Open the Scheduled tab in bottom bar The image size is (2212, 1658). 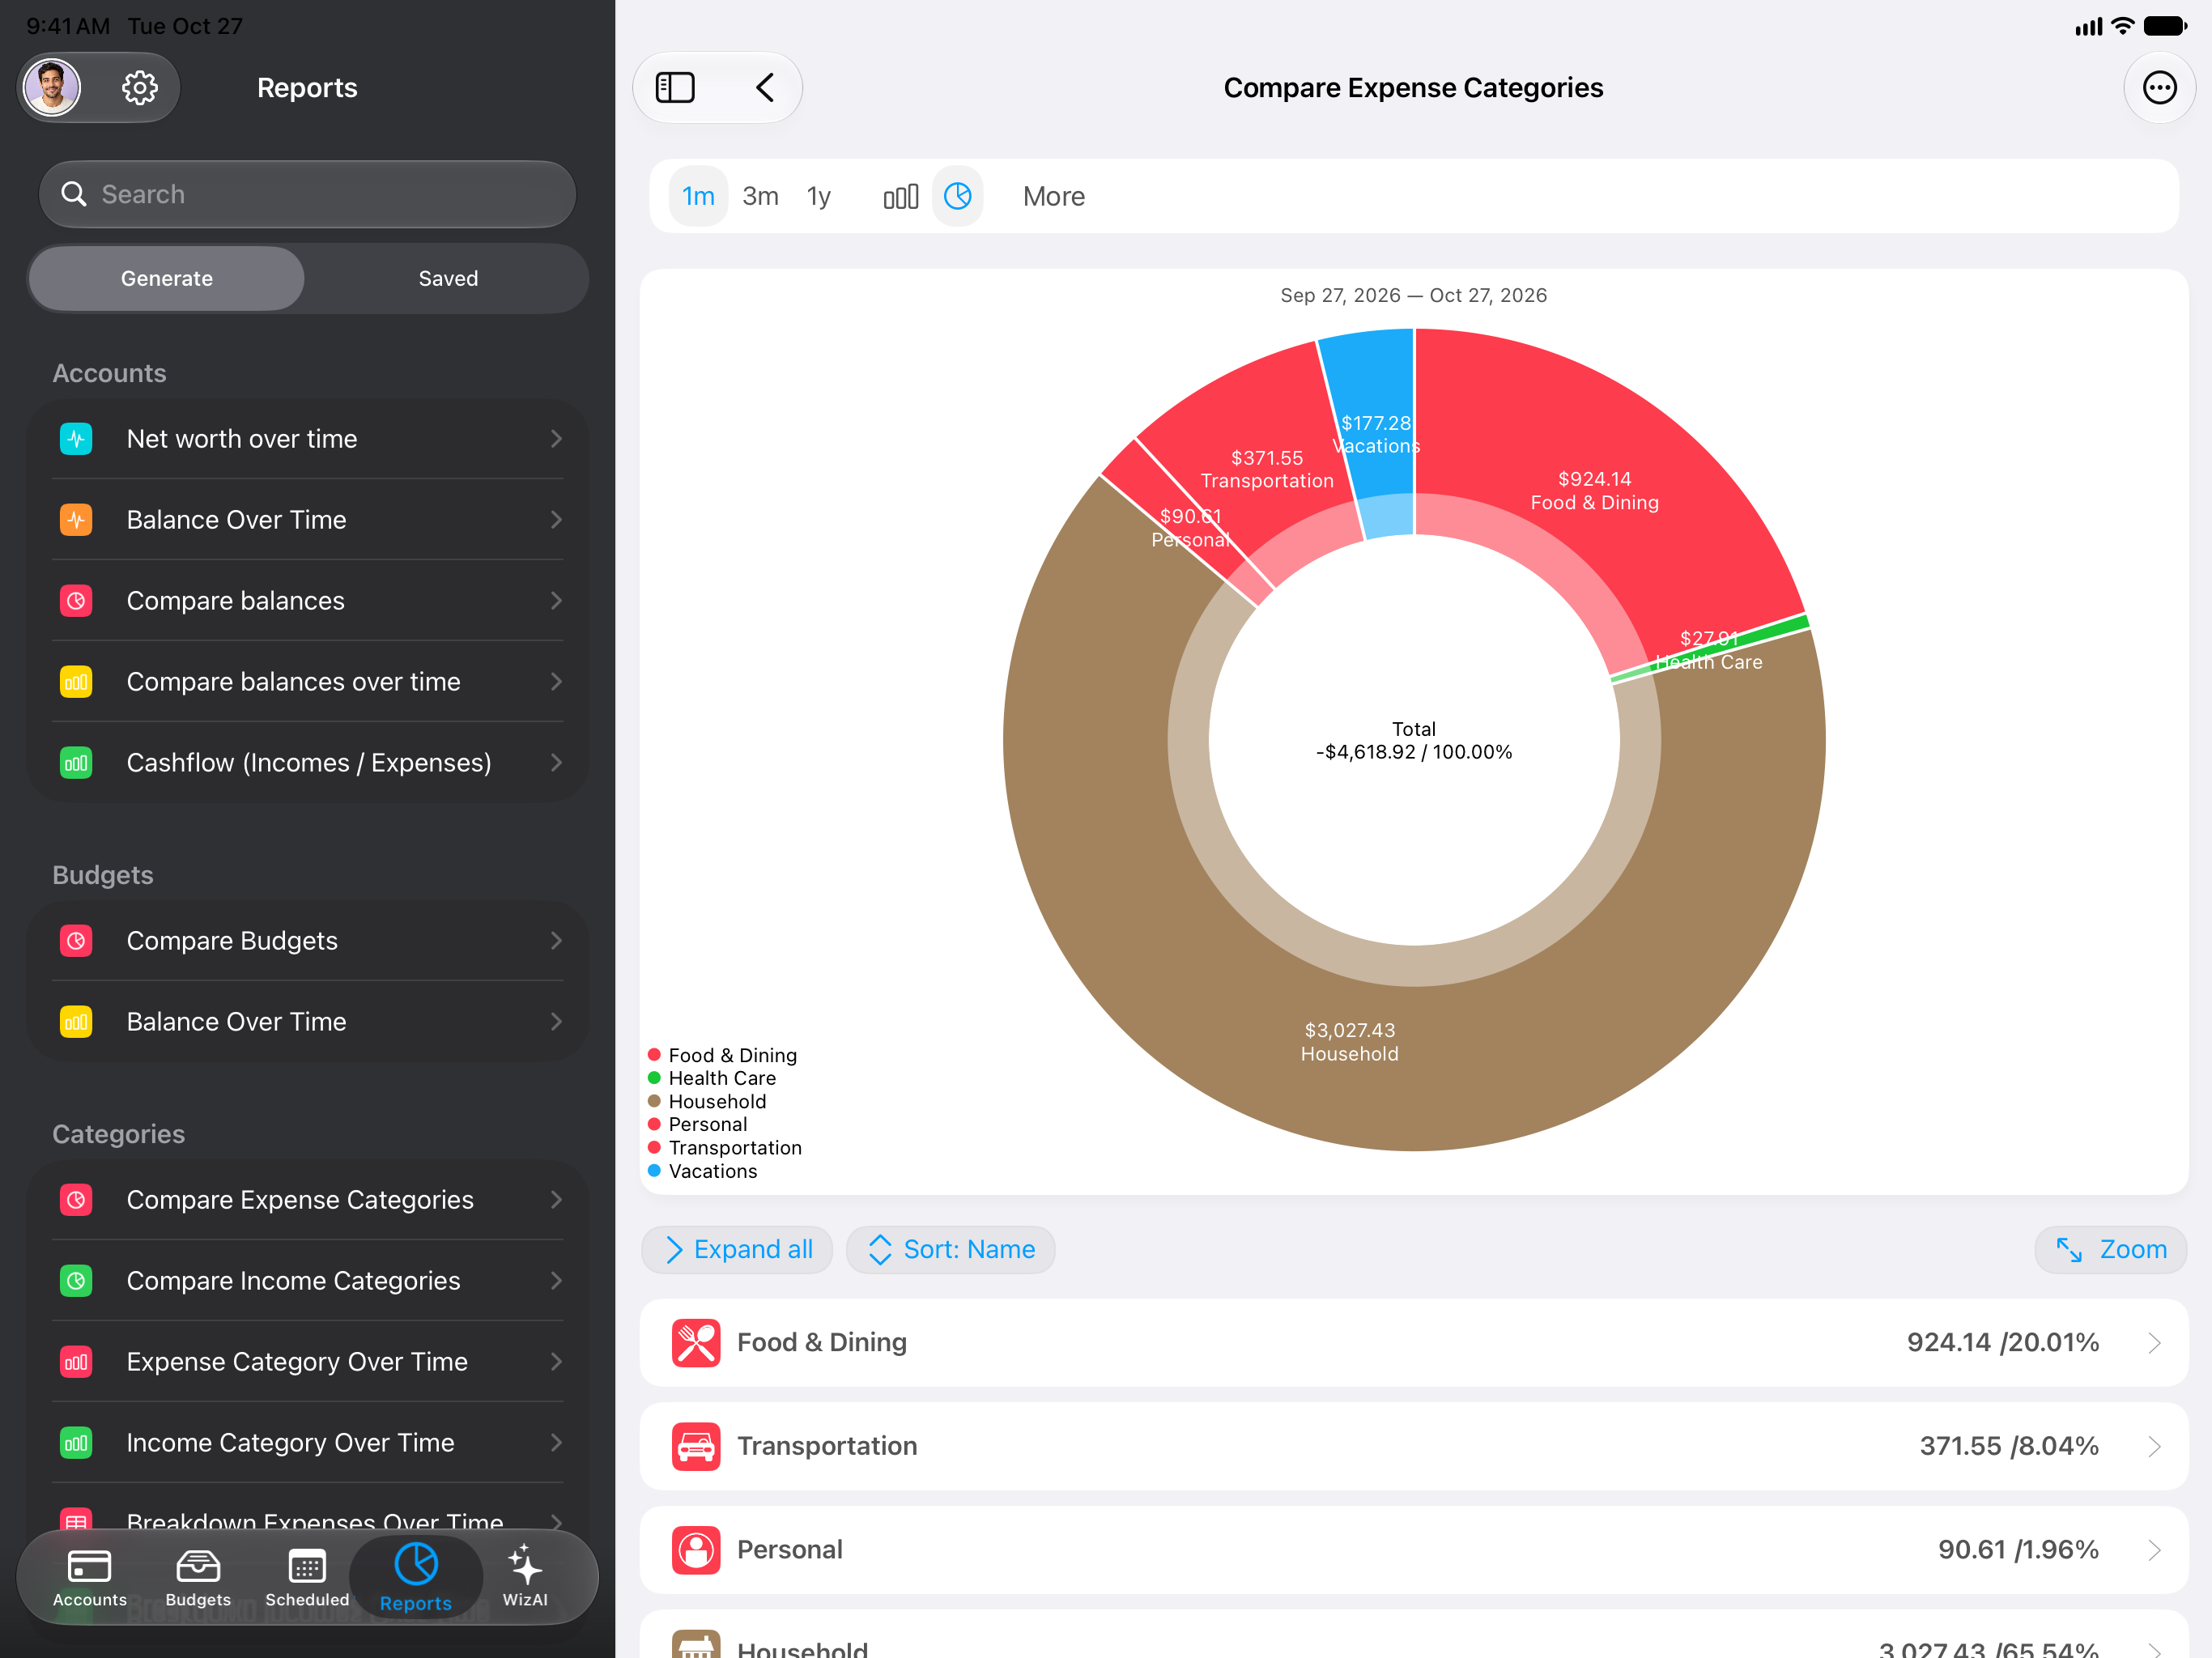[307, 1577]
